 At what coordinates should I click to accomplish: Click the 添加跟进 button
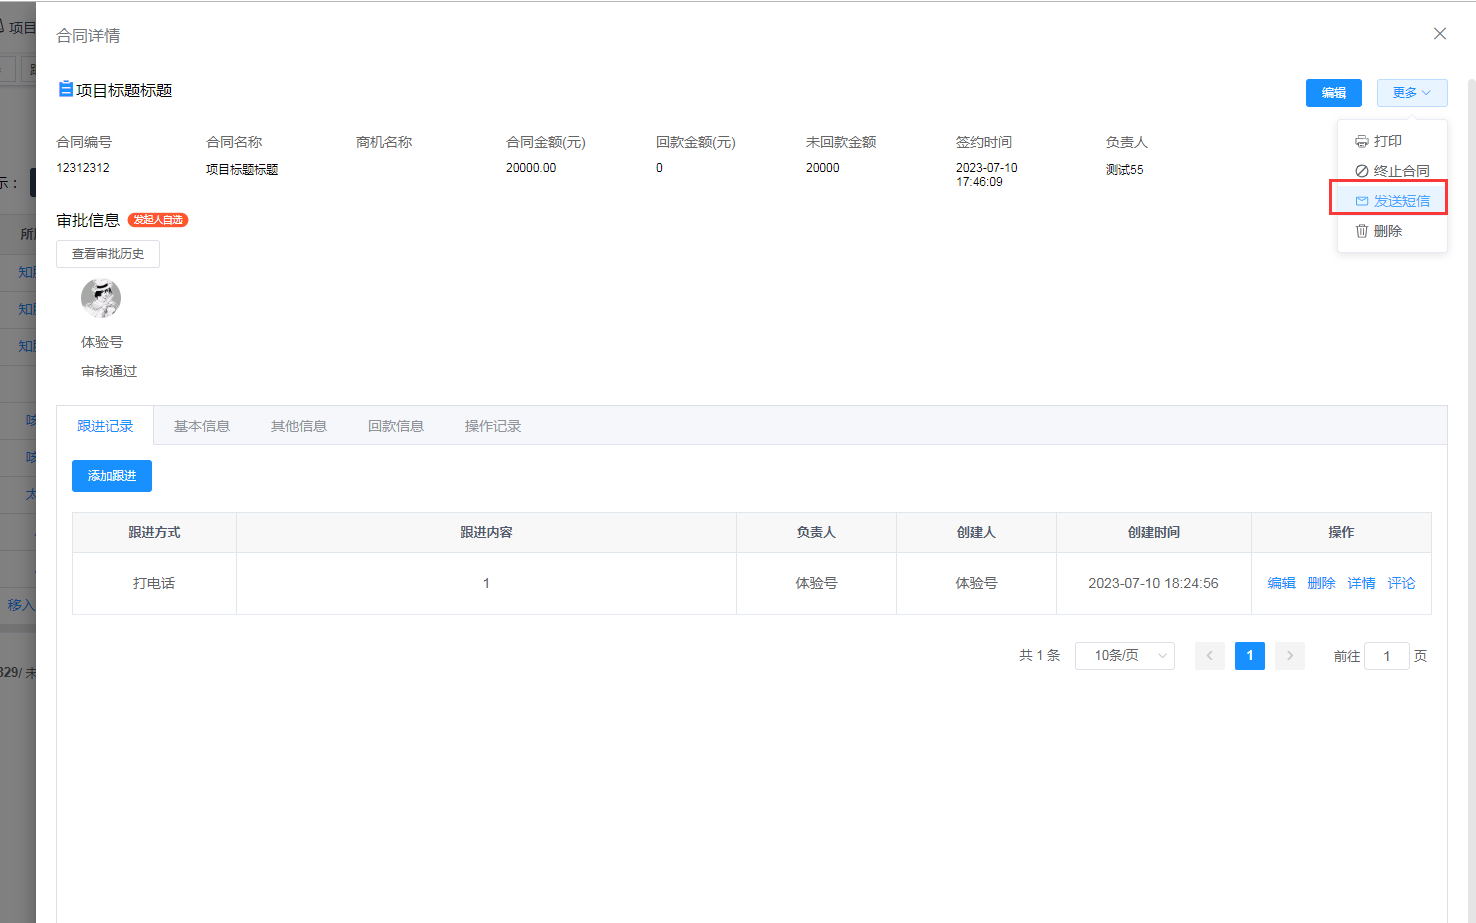[x=112, y=476]
